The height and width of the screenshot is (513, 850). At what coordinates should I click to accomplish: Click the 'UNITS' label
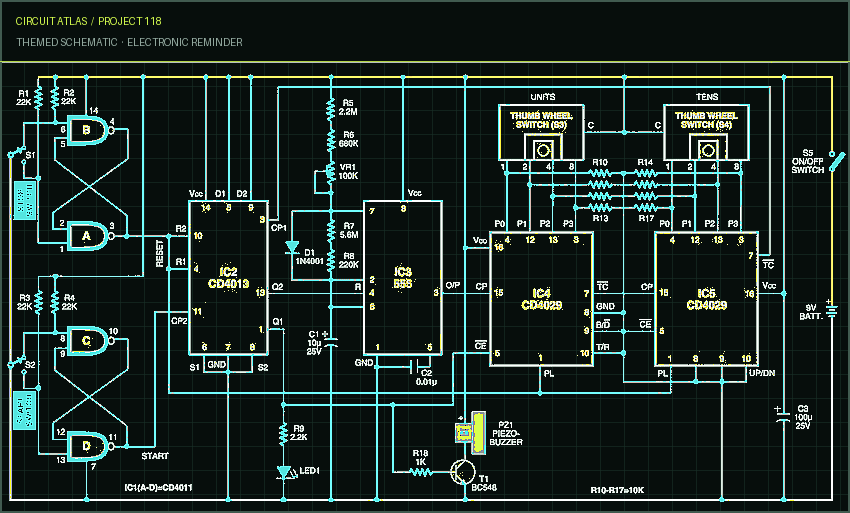click(543, 97)
